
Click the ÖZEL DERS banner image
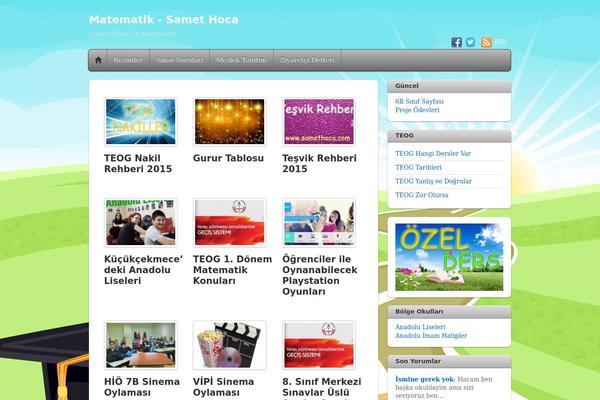pos(449,257)
